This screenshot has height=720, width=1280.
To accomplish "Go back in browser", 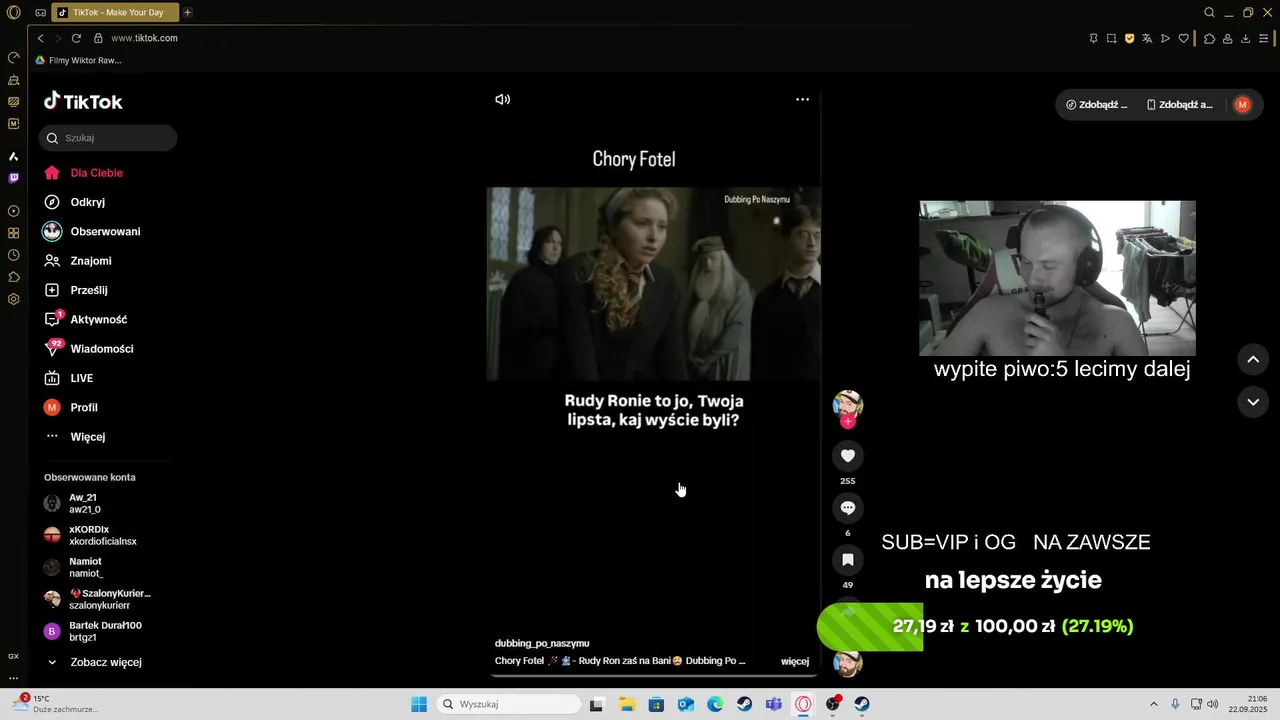I will click(40, 38).
